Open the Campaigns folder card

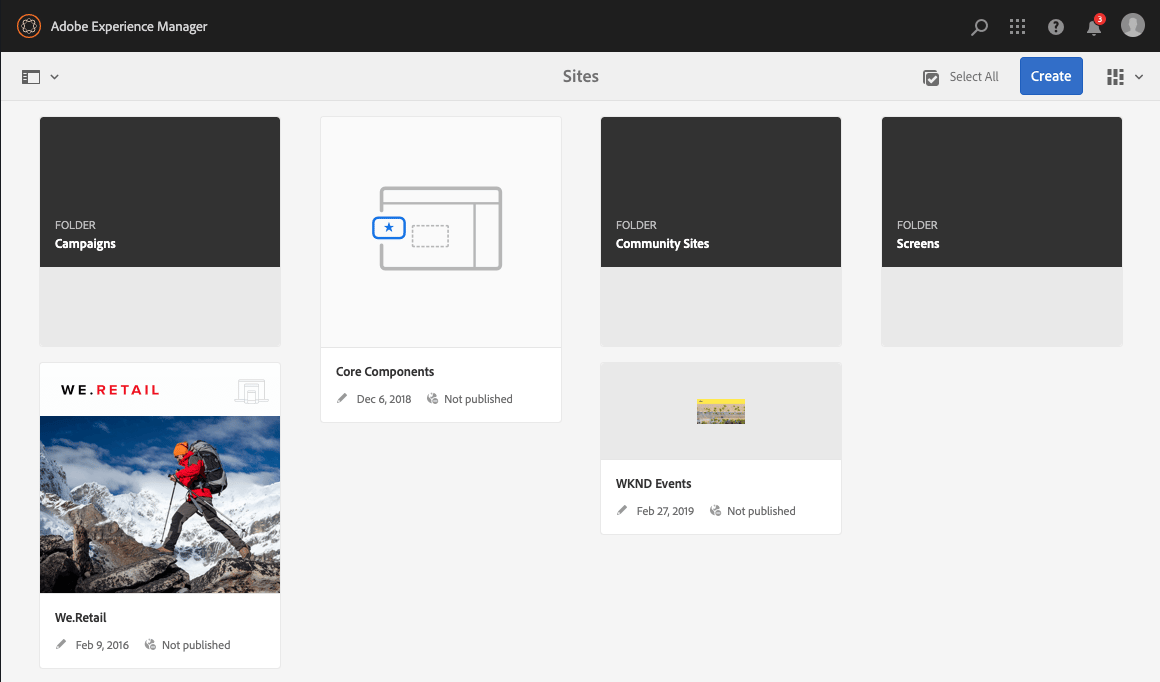point(159,191)
